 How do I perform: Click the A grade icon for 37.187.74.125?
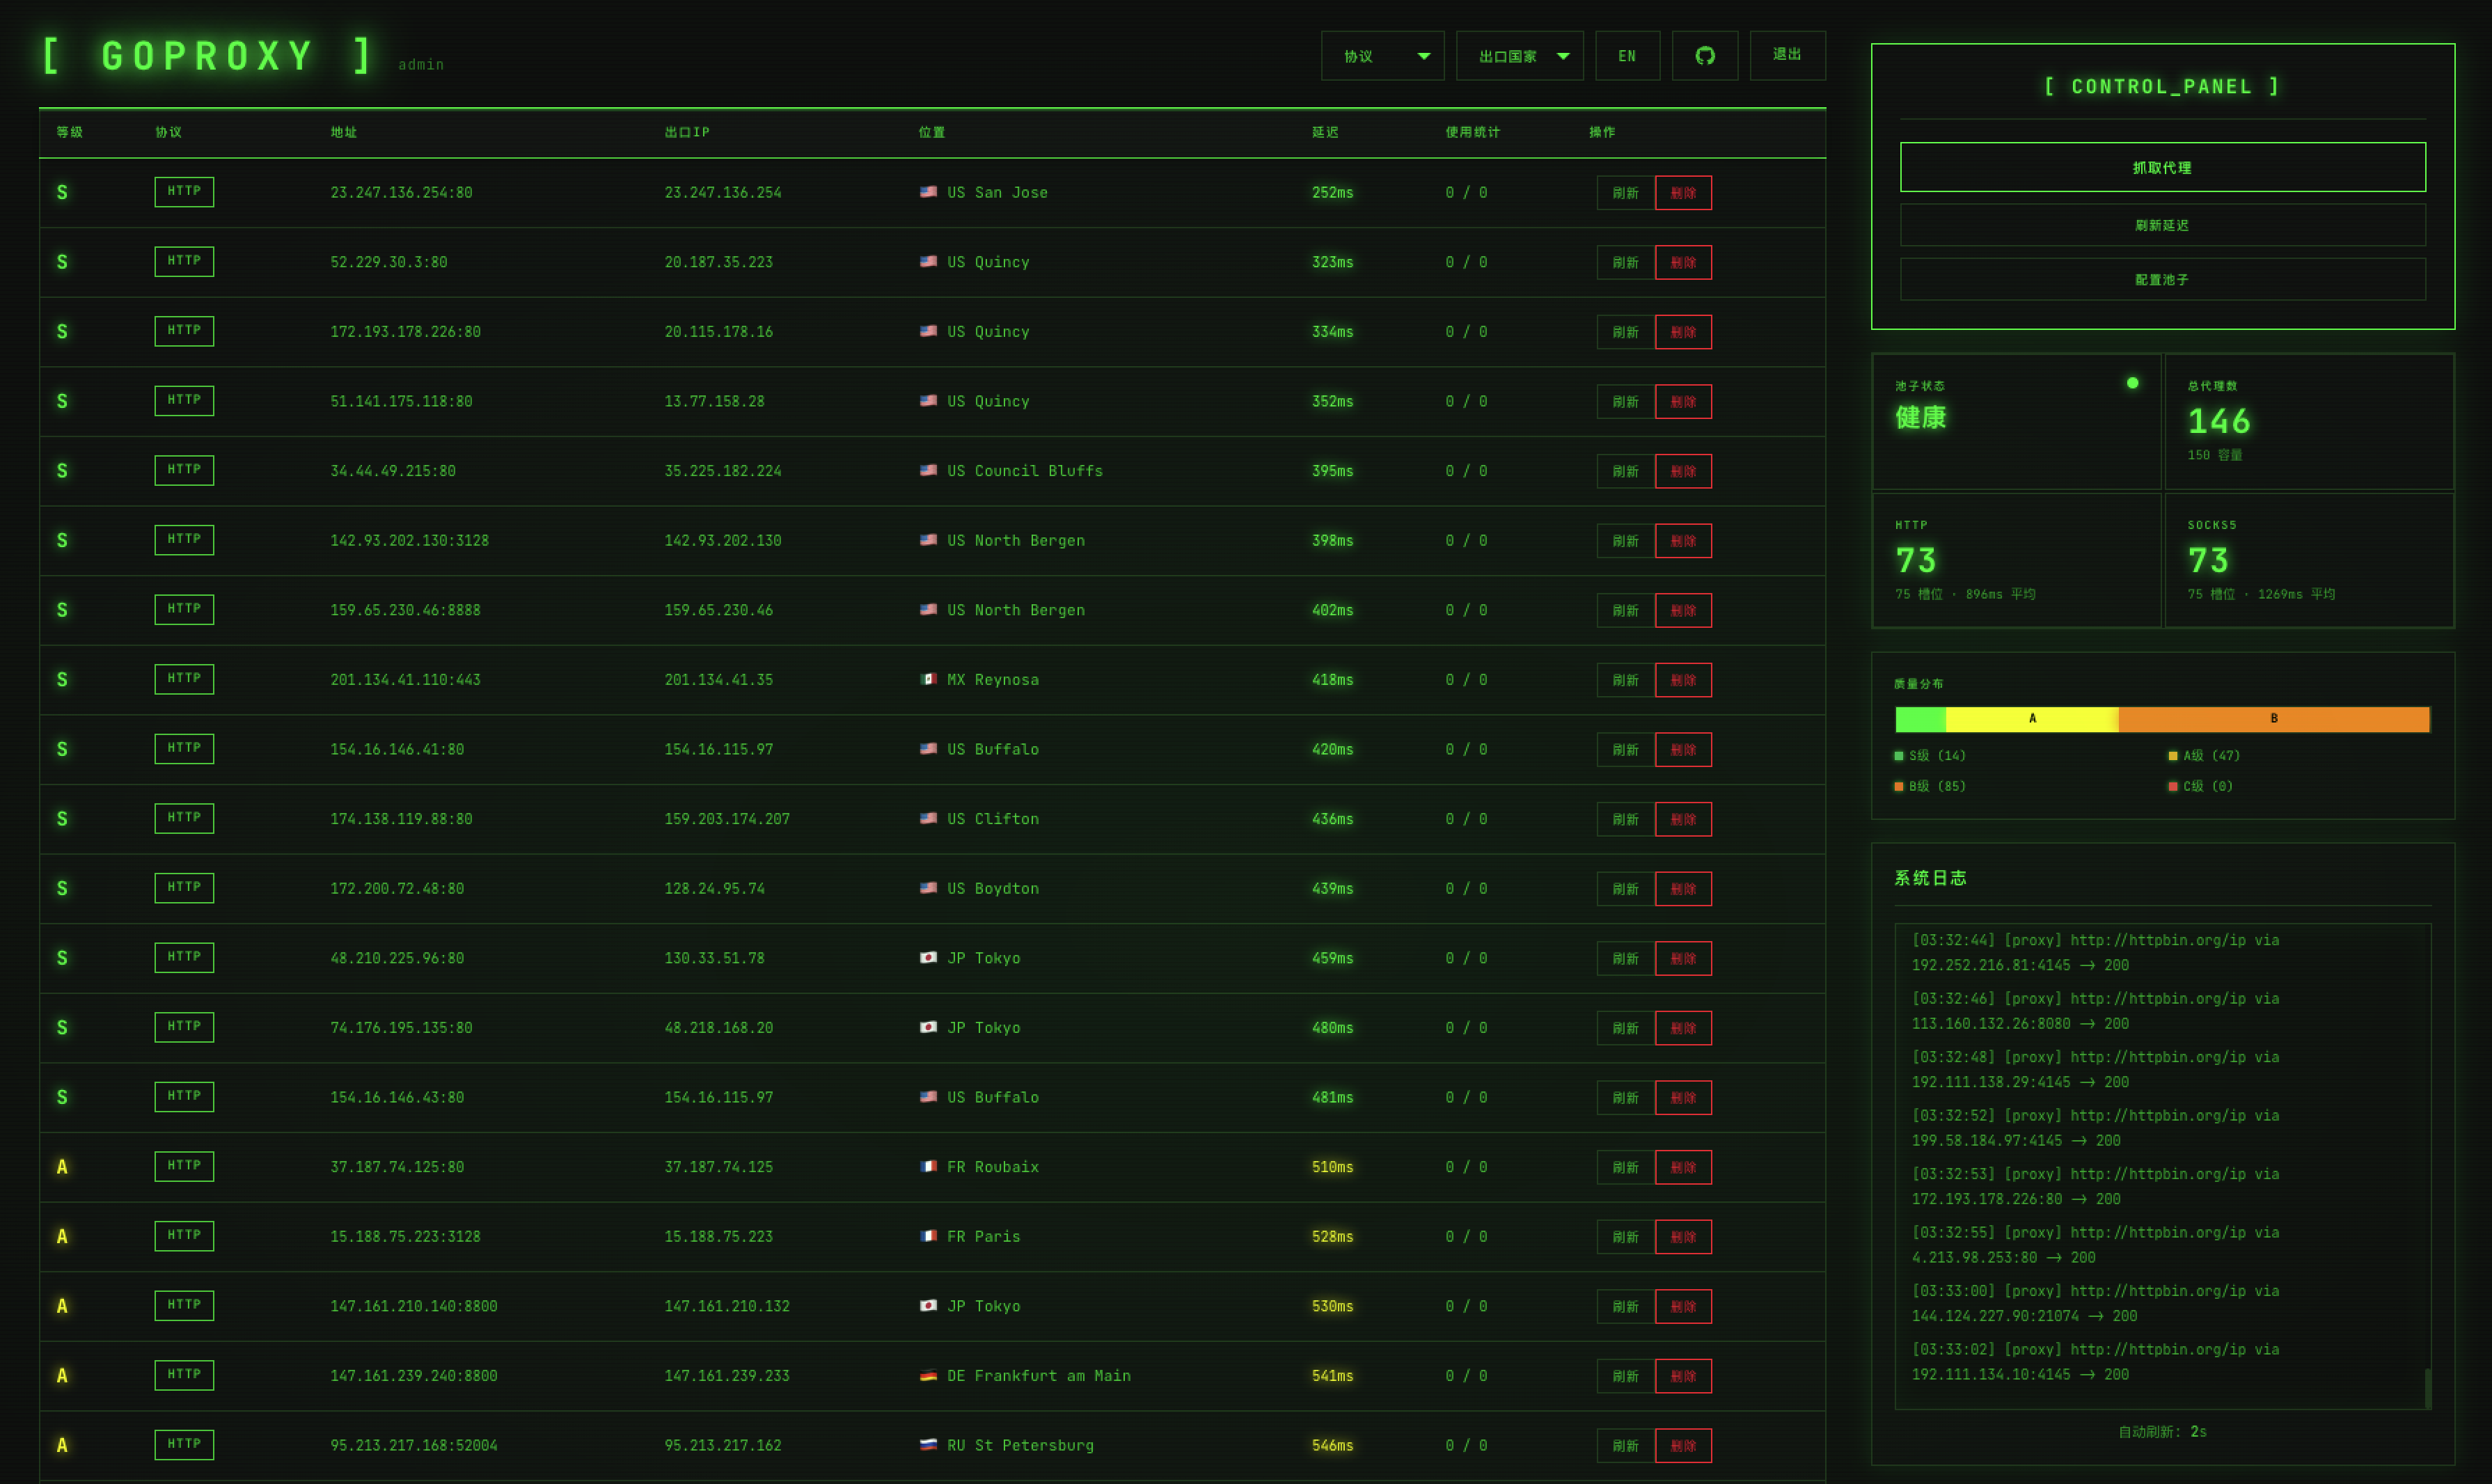62,1167
